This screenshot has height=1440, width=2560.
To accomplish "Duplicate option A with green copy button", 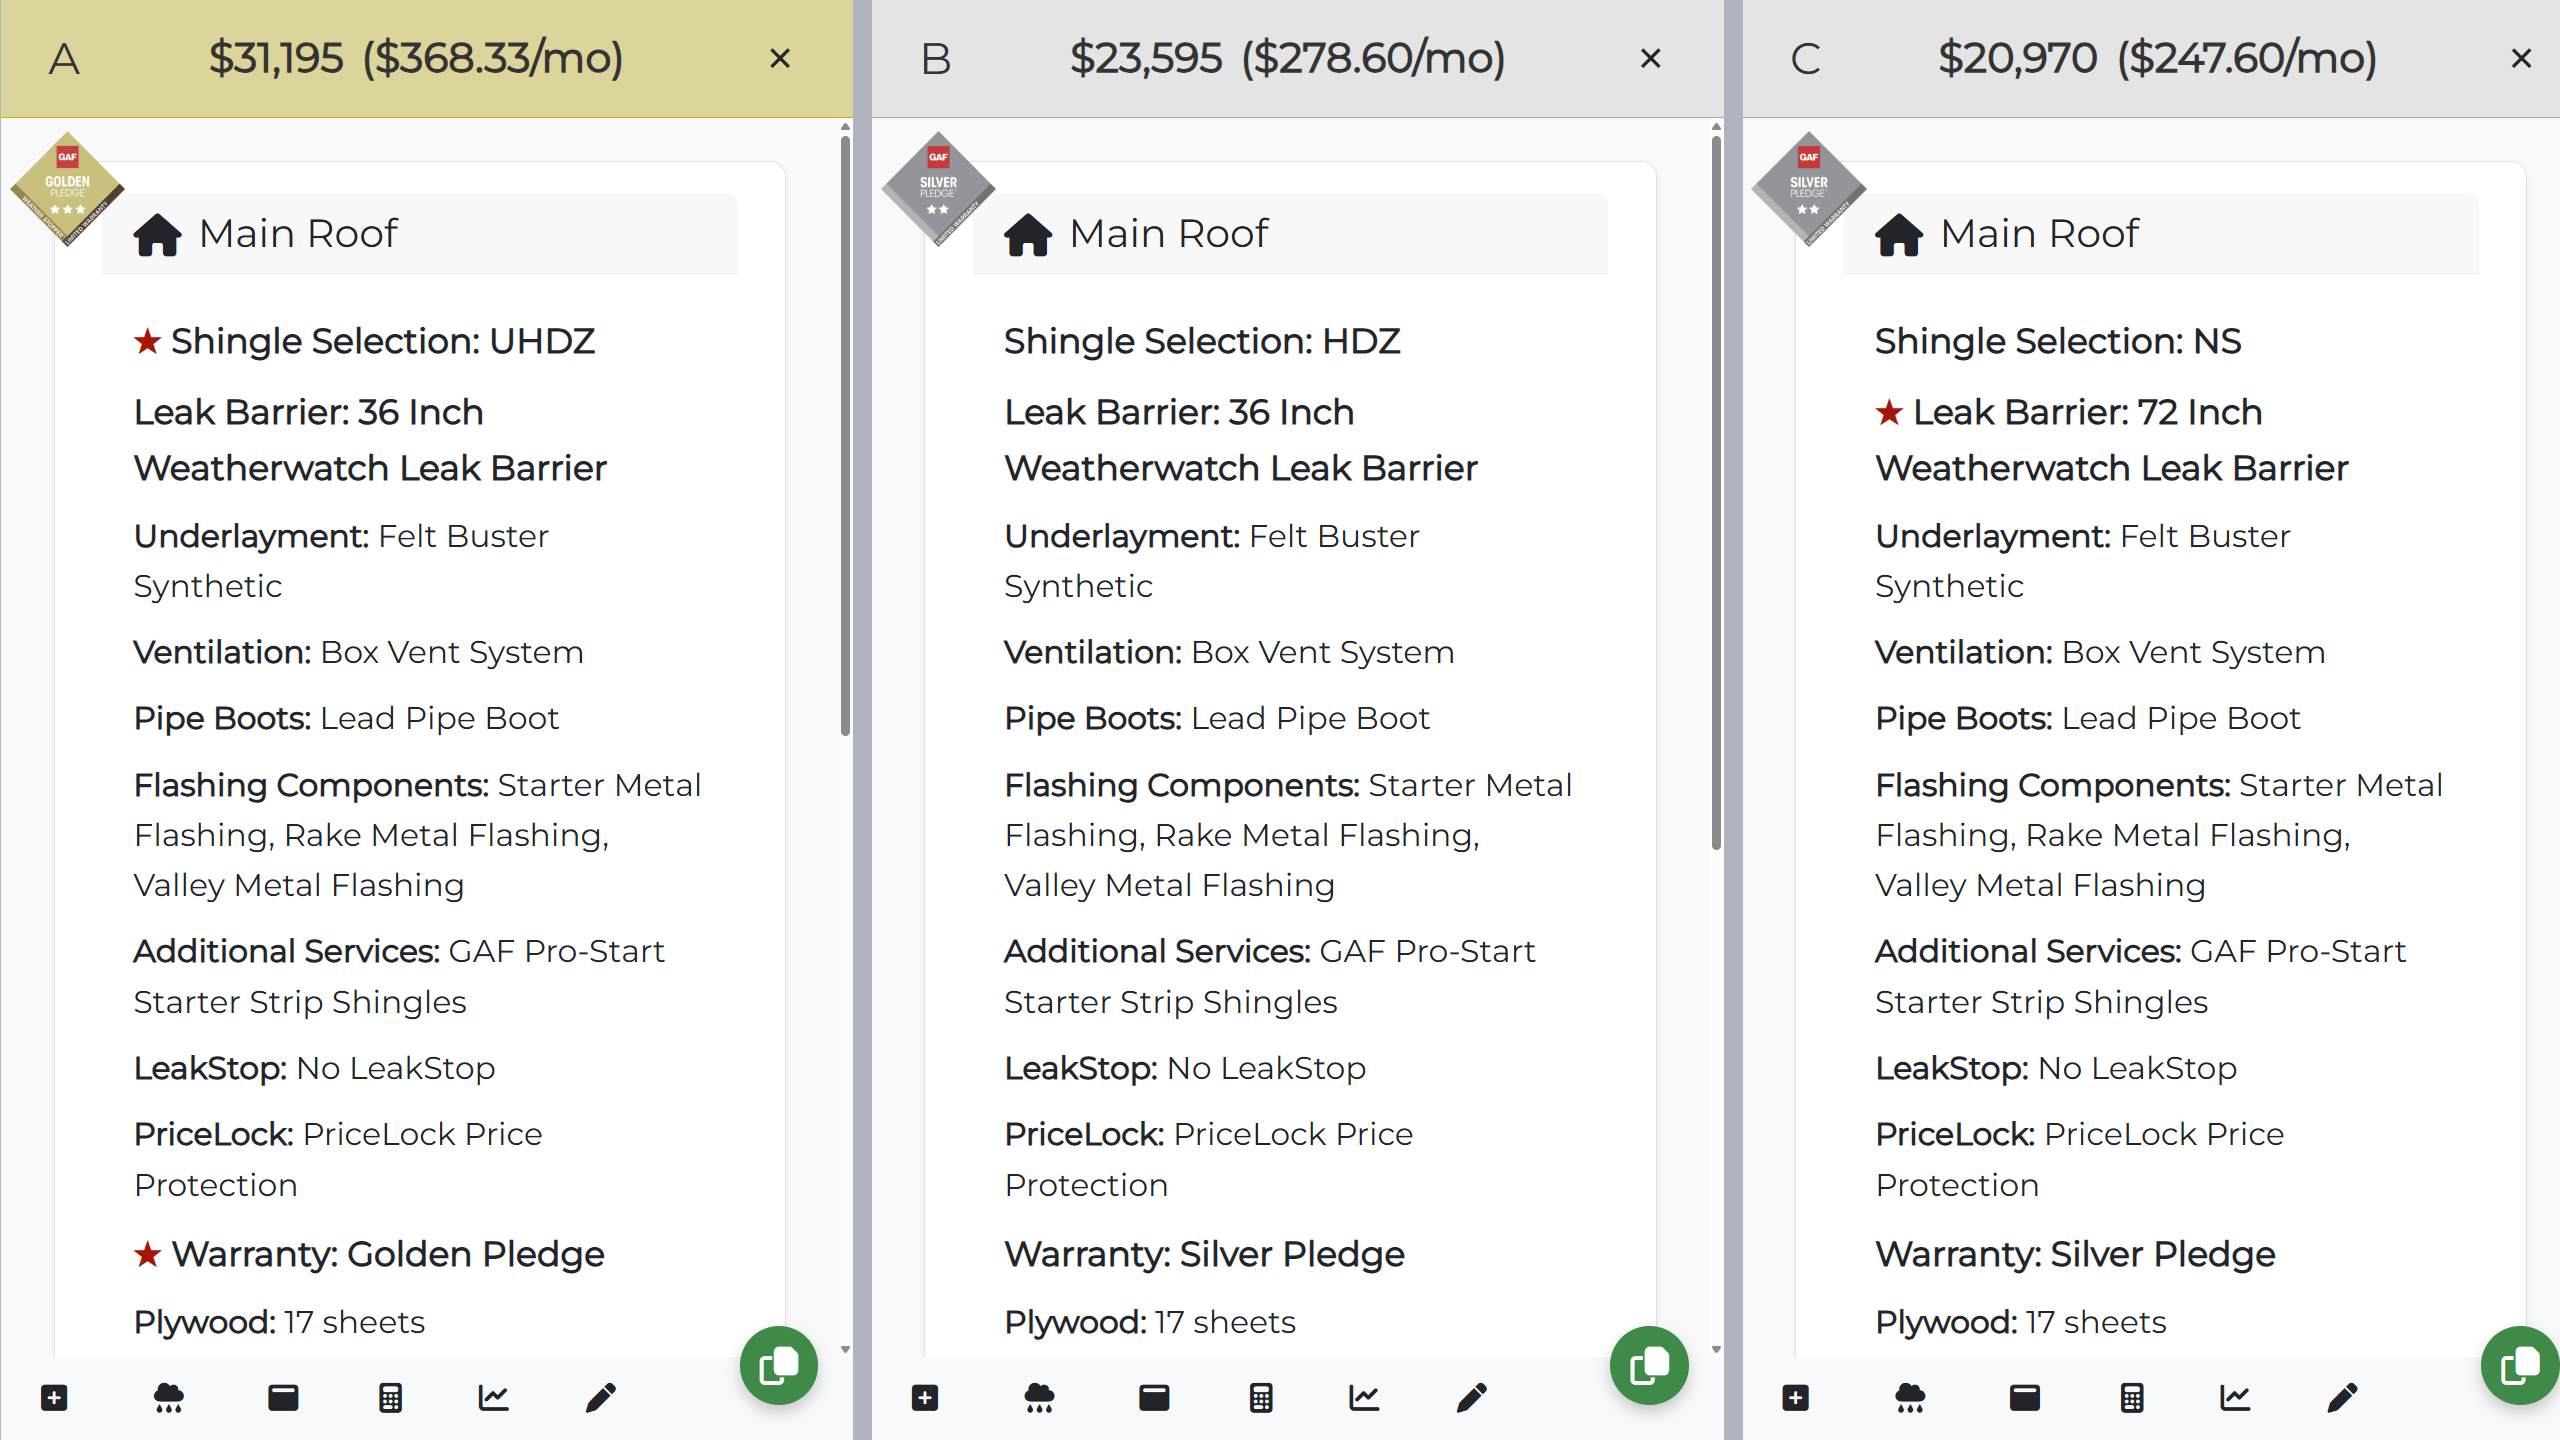I will [779, 1365].
